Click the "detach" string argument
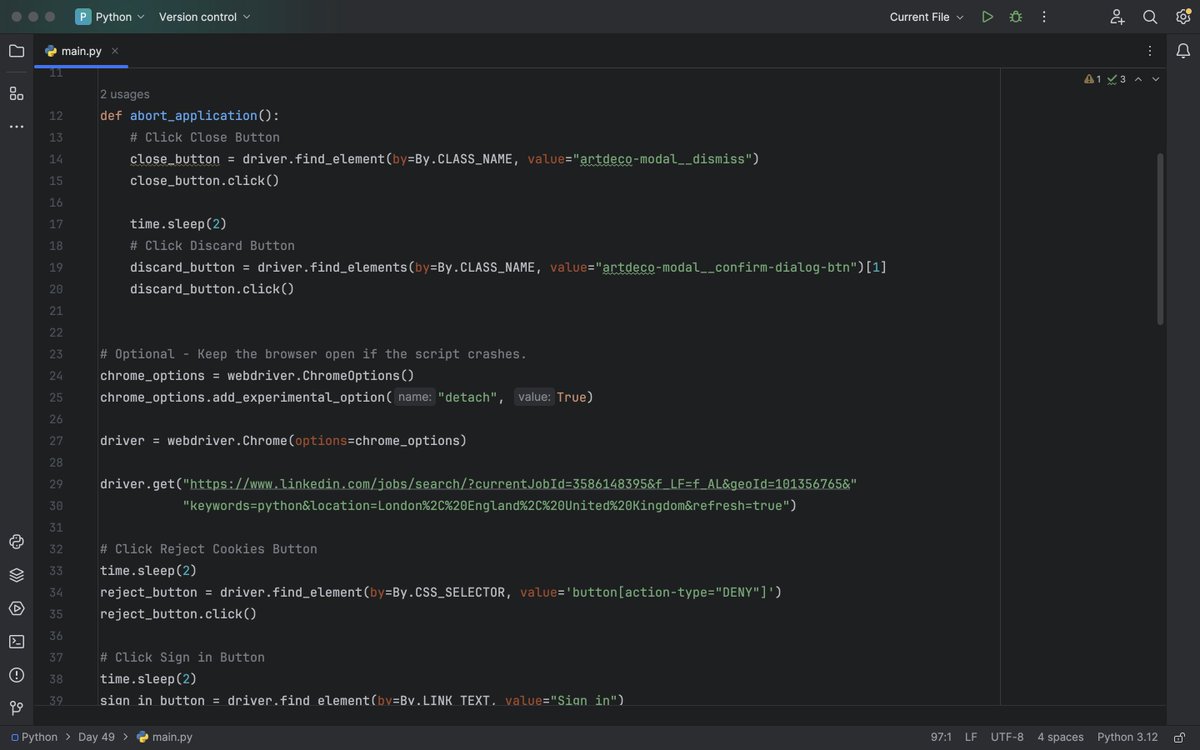Image resolution: width=1200 pixels, height=750 pixels. pos(467,397)
